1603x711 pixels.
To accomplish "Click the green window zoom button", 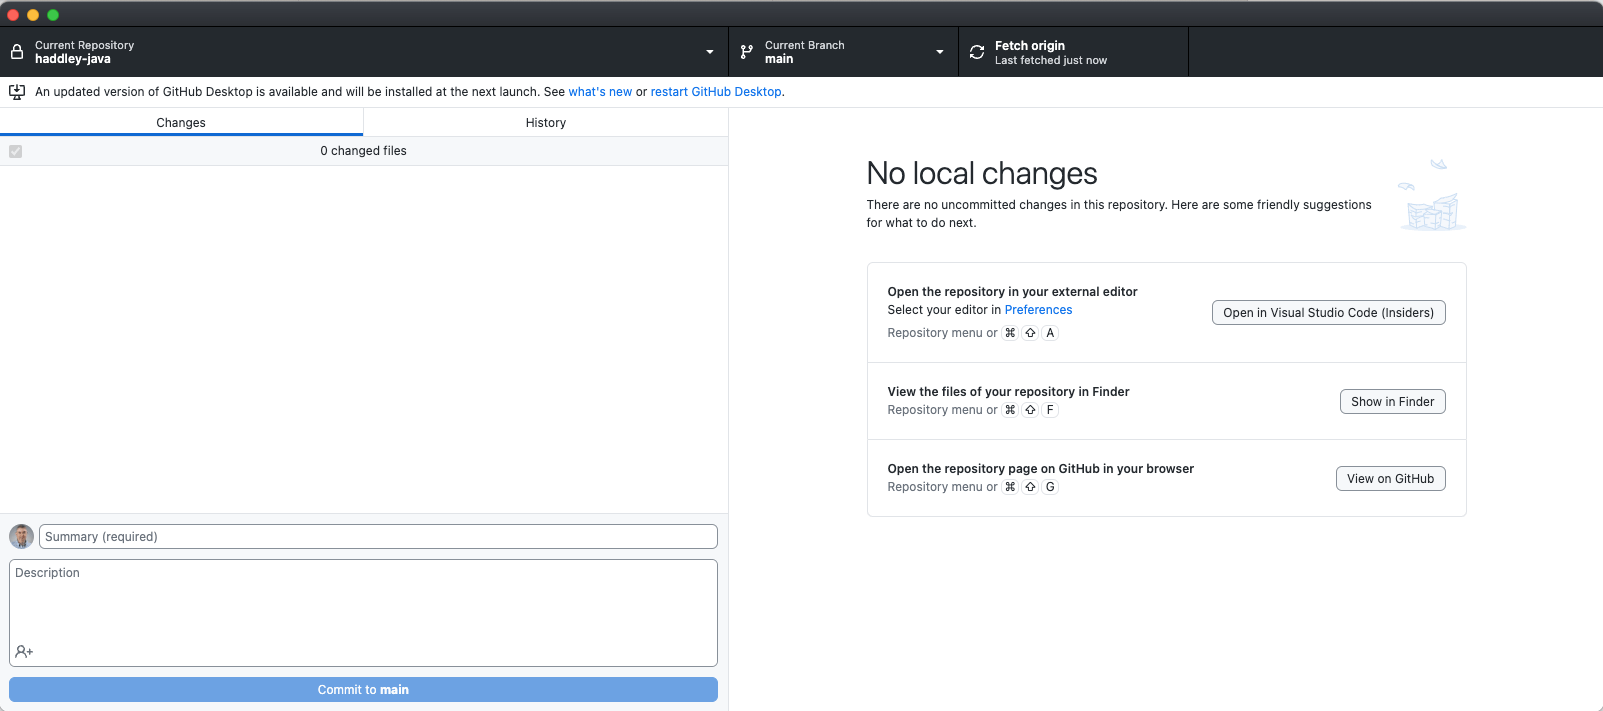I will tap(53, 15).
